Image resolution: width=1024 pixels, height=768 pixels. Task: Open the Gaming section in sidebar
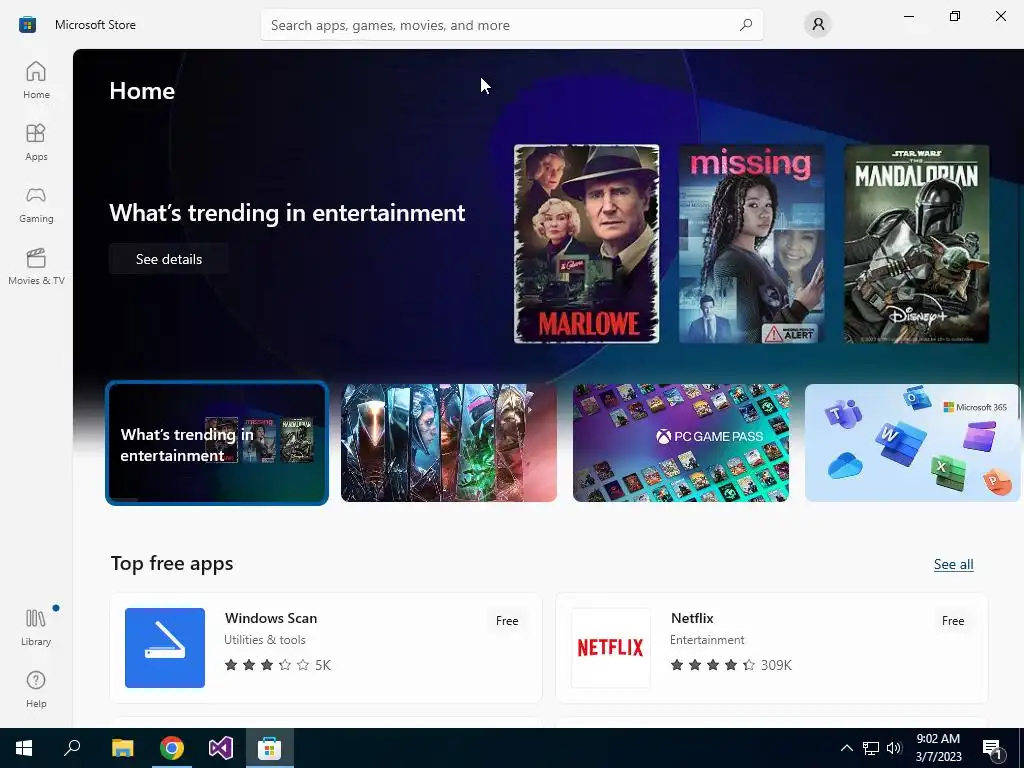pyautogui.click(x=36, y=204)
